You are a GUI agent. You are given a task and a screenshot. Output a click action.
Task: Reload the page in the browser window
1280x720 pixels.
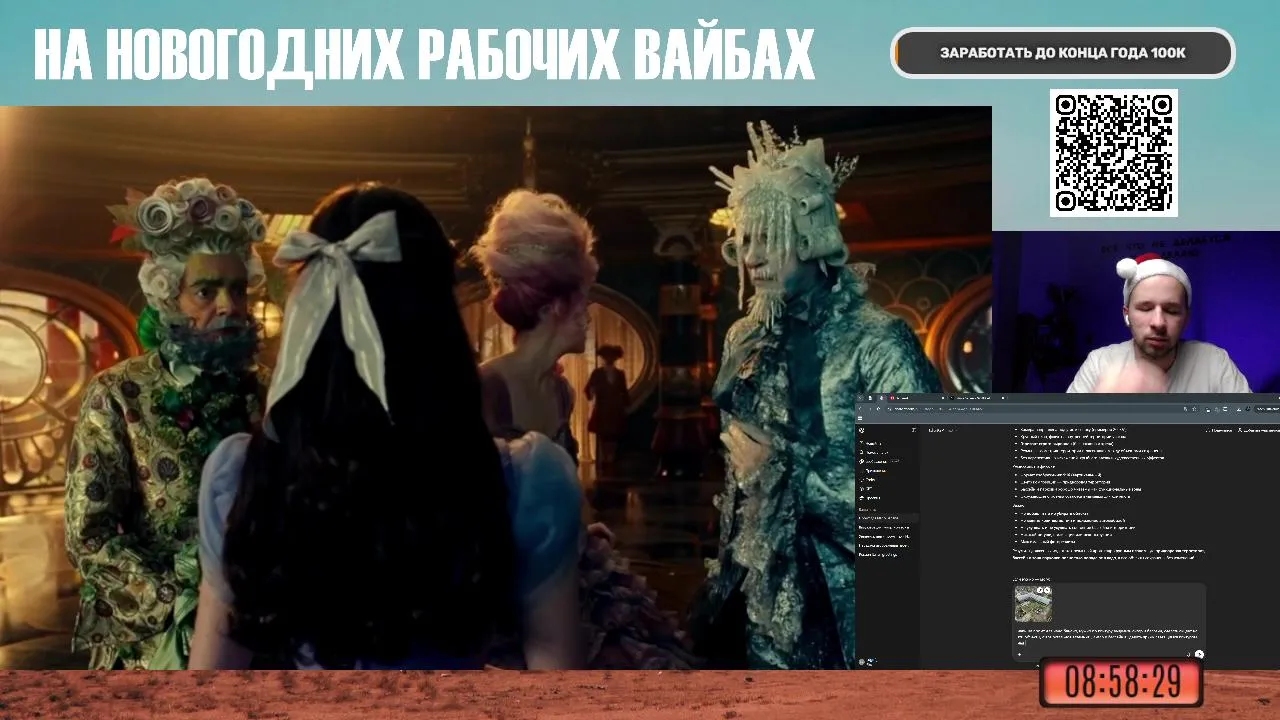[878, 409]
